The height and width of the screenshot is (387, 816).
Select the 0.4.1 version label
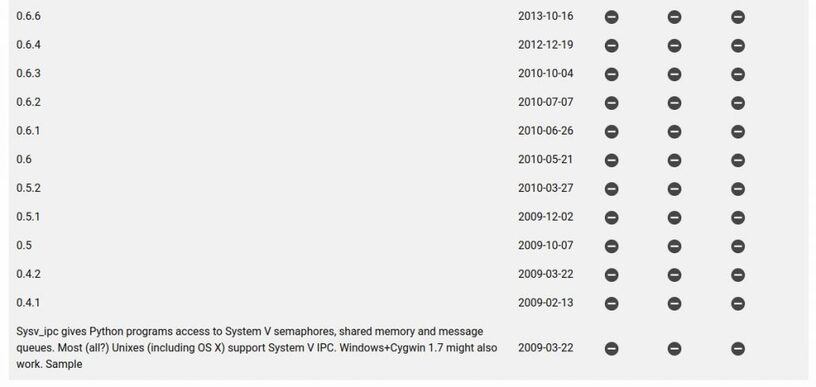click(28, 302)
